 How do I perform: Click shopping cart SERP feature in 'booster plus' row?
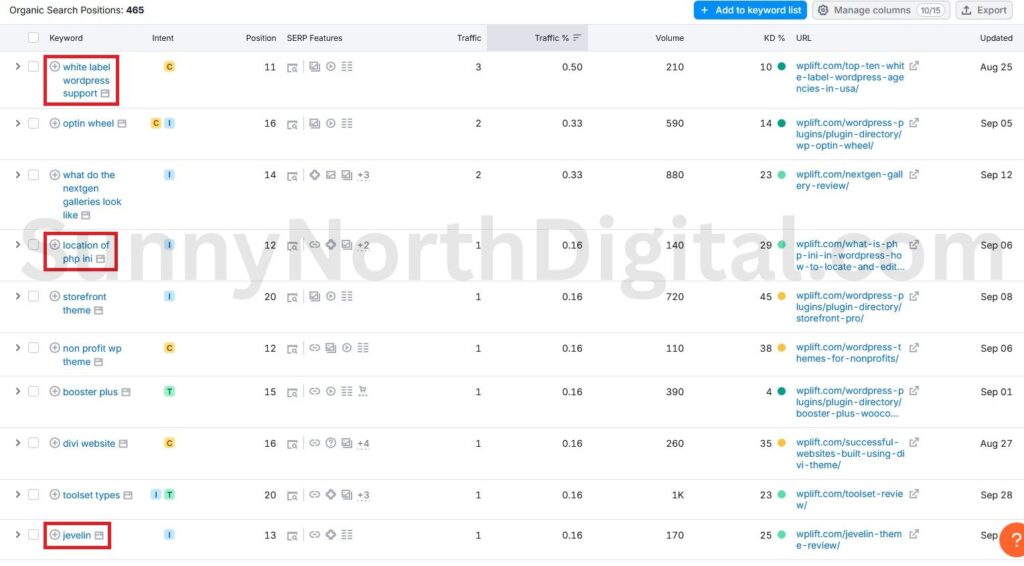pos(363,391)
